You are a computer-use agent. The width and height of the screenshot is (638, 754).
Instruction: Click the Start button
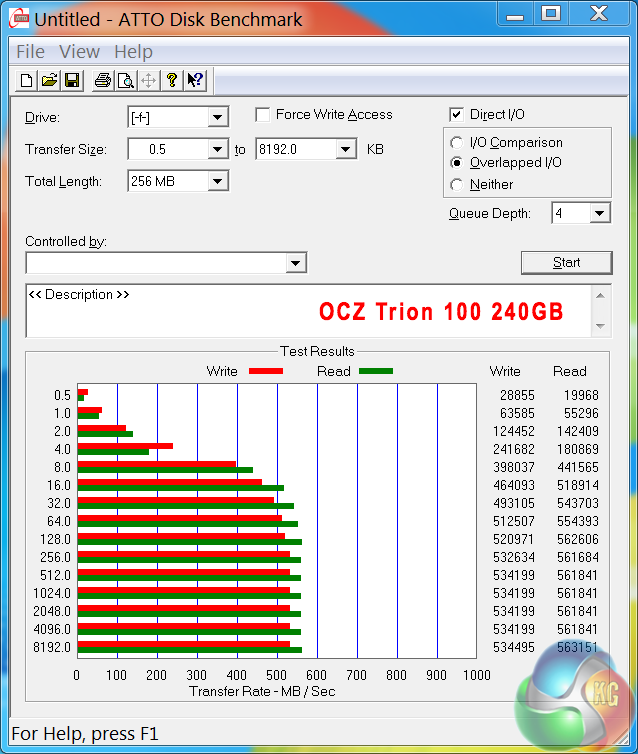[566, 263]
